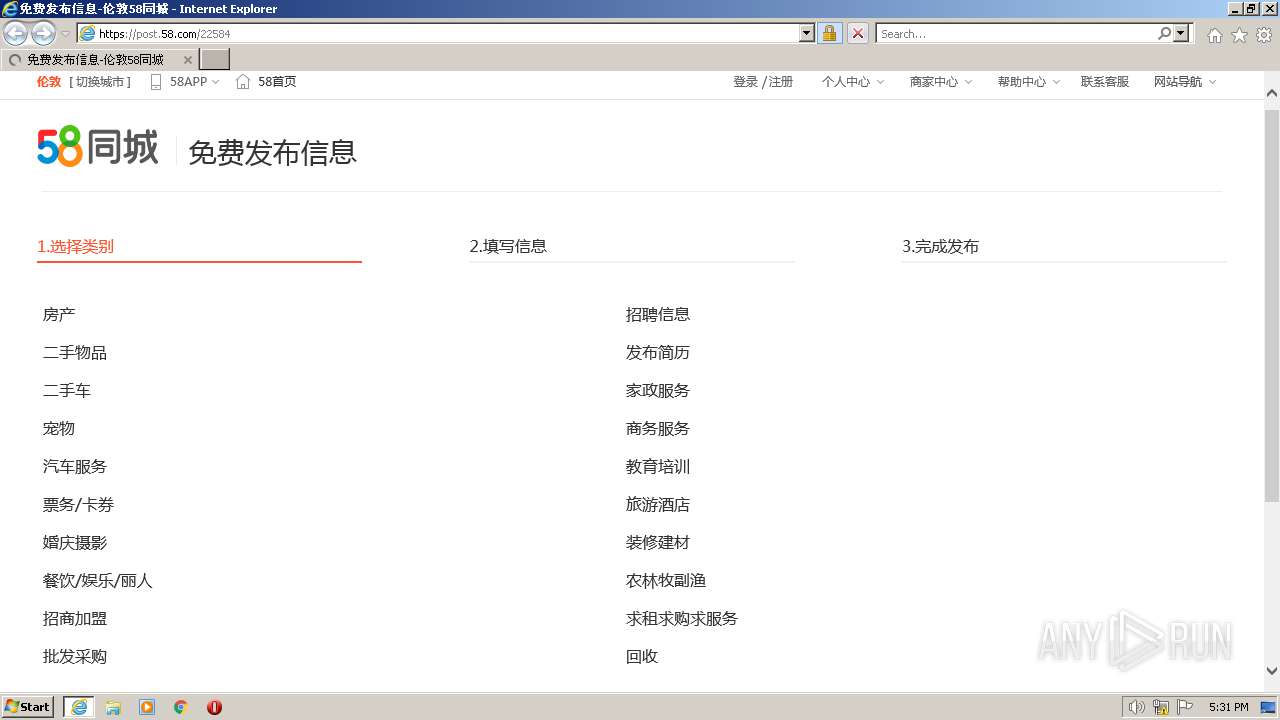Viewport: 1280px width, 720px height.
Task: Choose the 求租求购求服务 category
Action: (x=682, y=619)
